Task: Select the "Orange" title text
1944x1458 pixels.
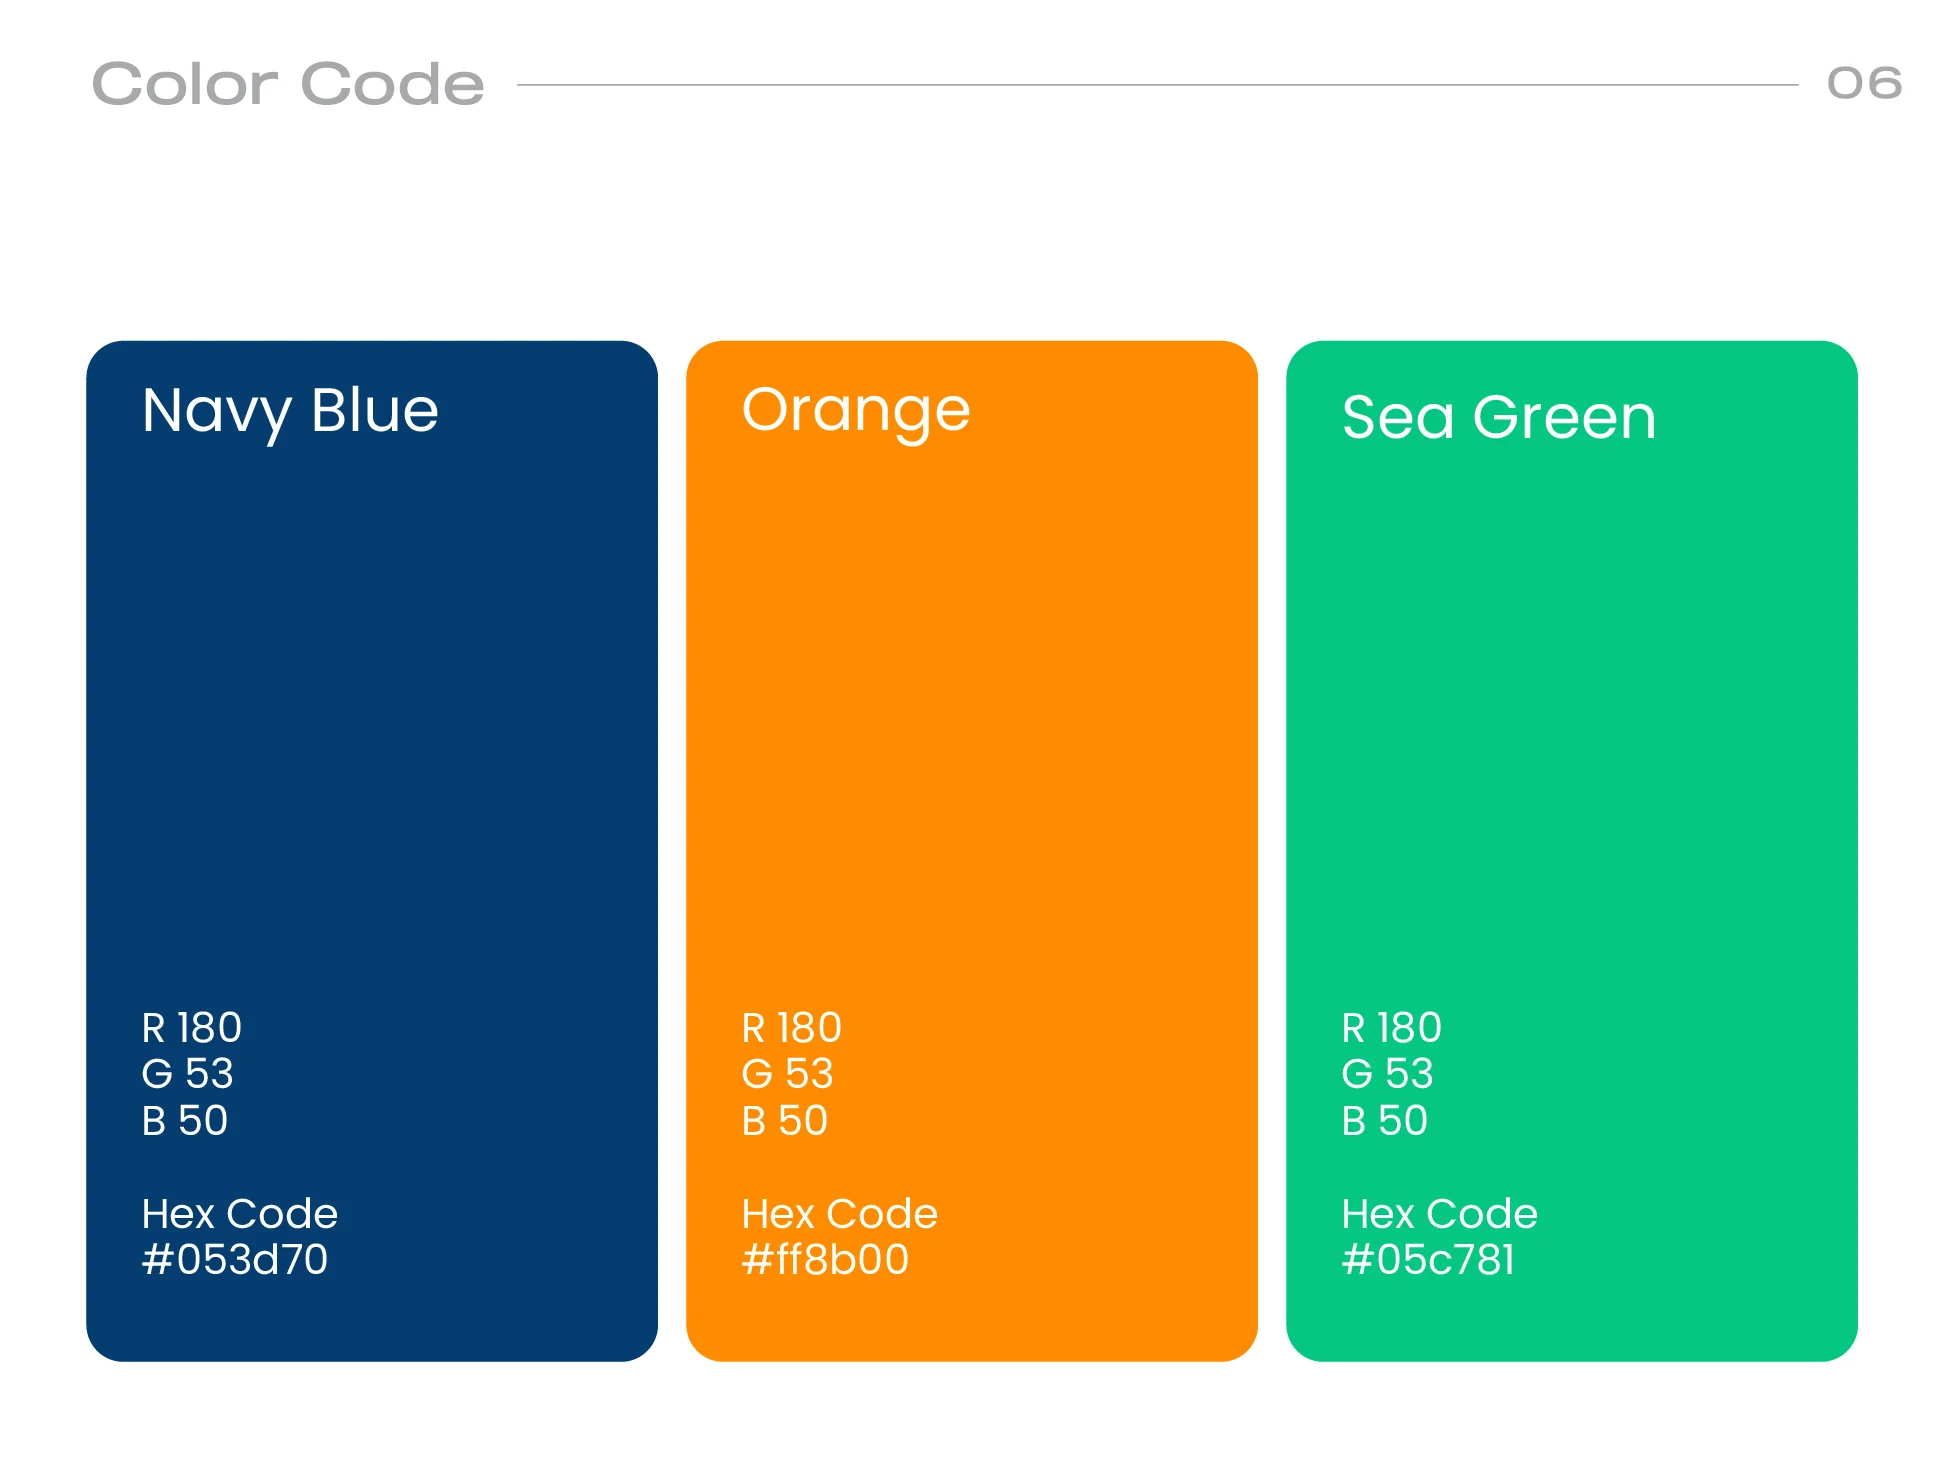Action: click(x=856, y=411)
